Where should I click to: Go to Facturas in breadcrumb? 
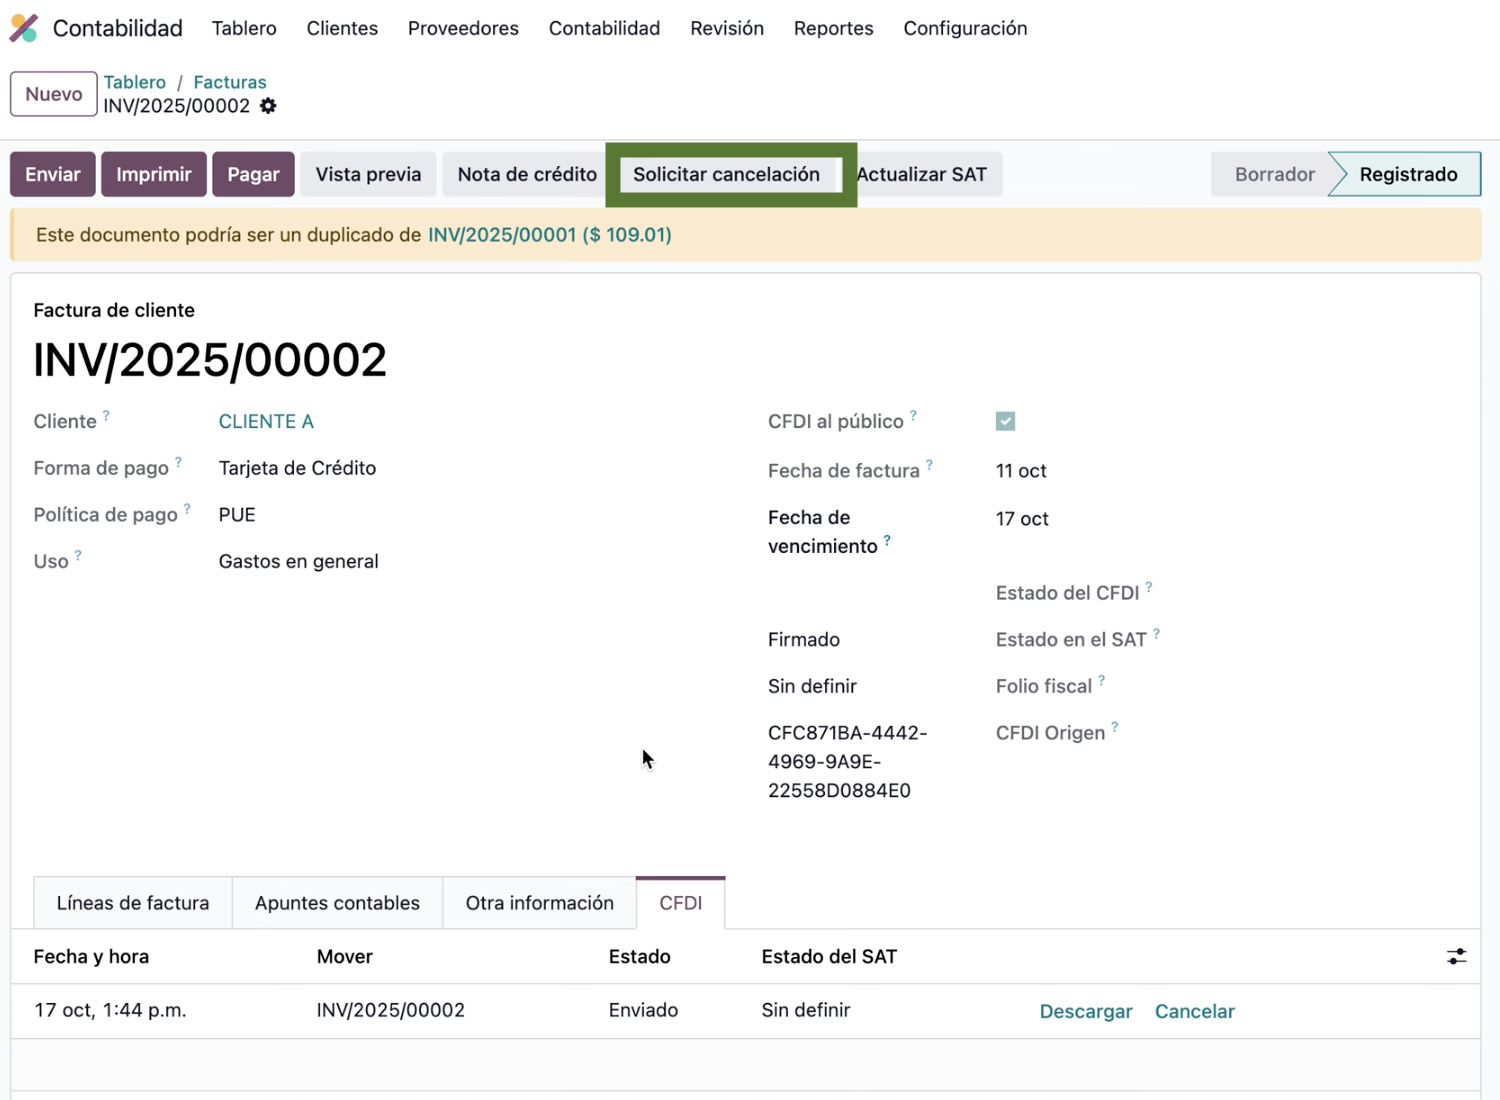[230, 82]
